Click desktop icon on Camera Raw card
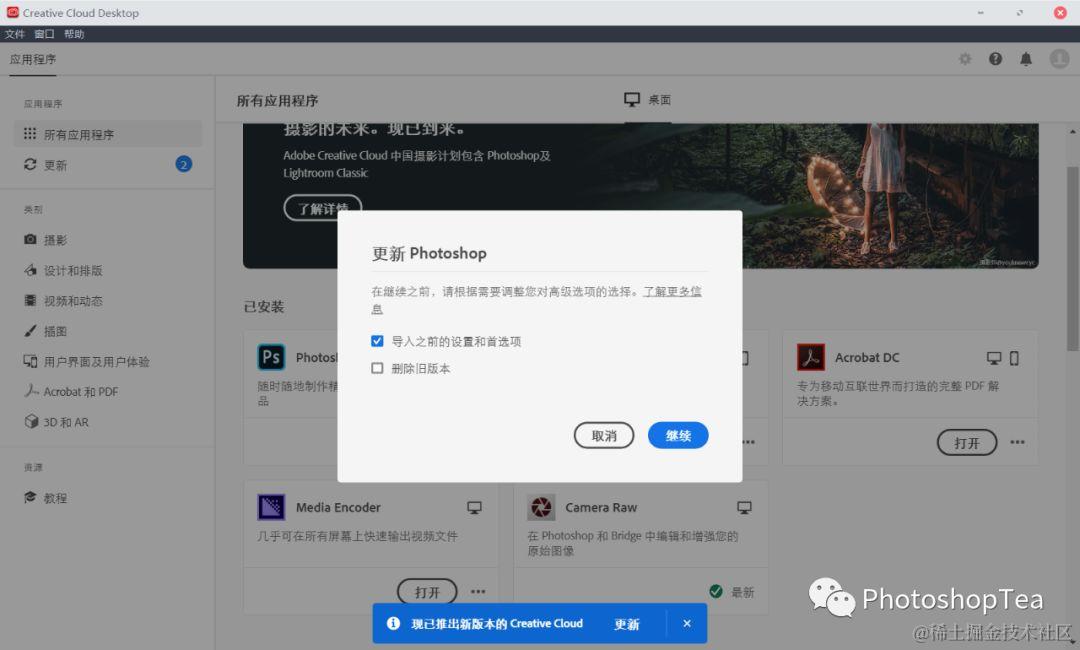This screenshot has width=1080, height=650. click(744, 507)
